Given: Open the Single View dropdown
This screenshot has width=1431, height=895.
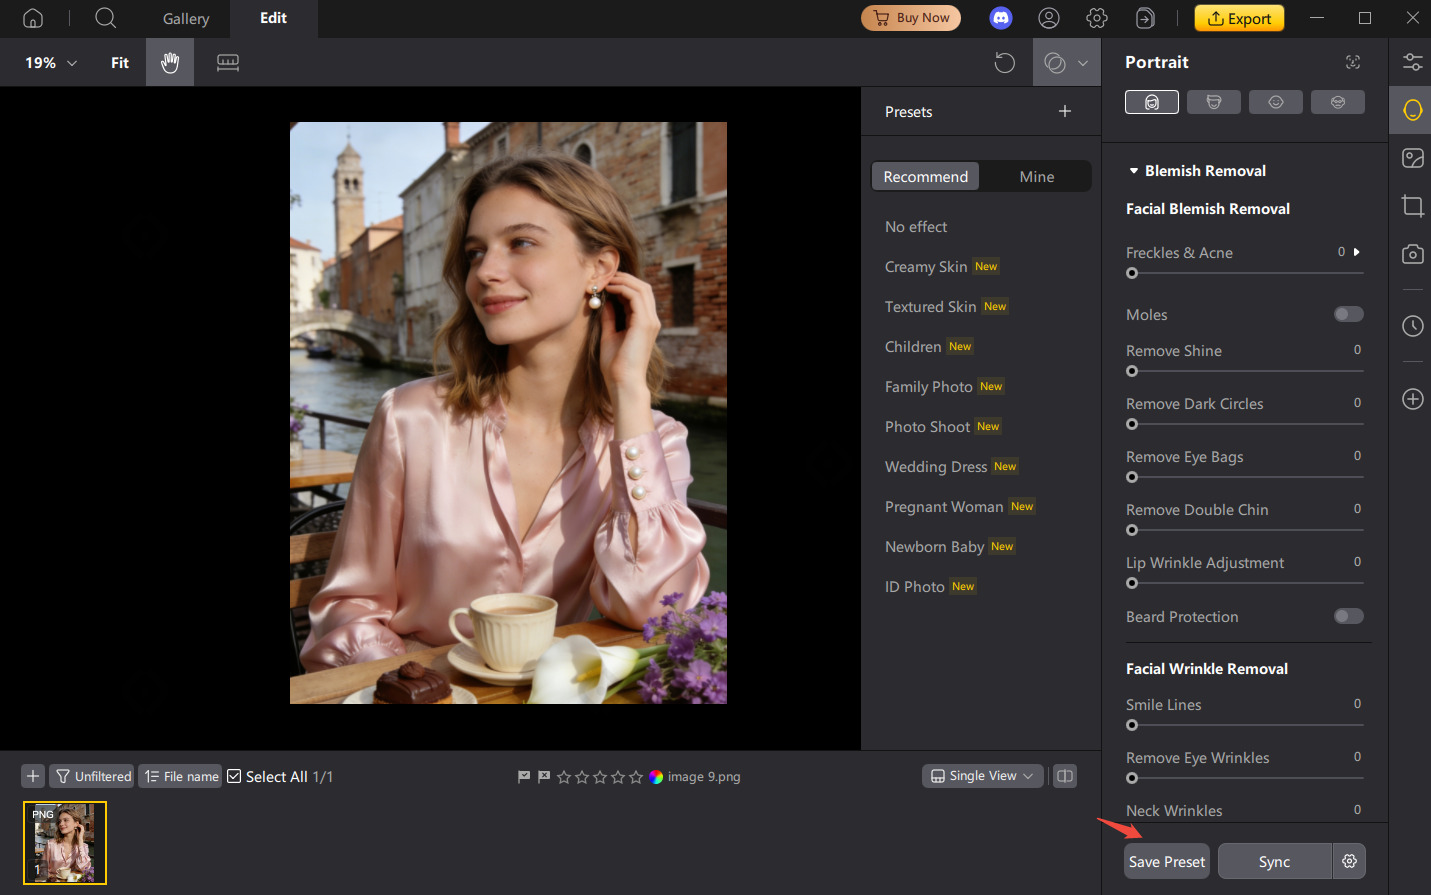Looking at the screenshot, I should [x=981, y=775].
